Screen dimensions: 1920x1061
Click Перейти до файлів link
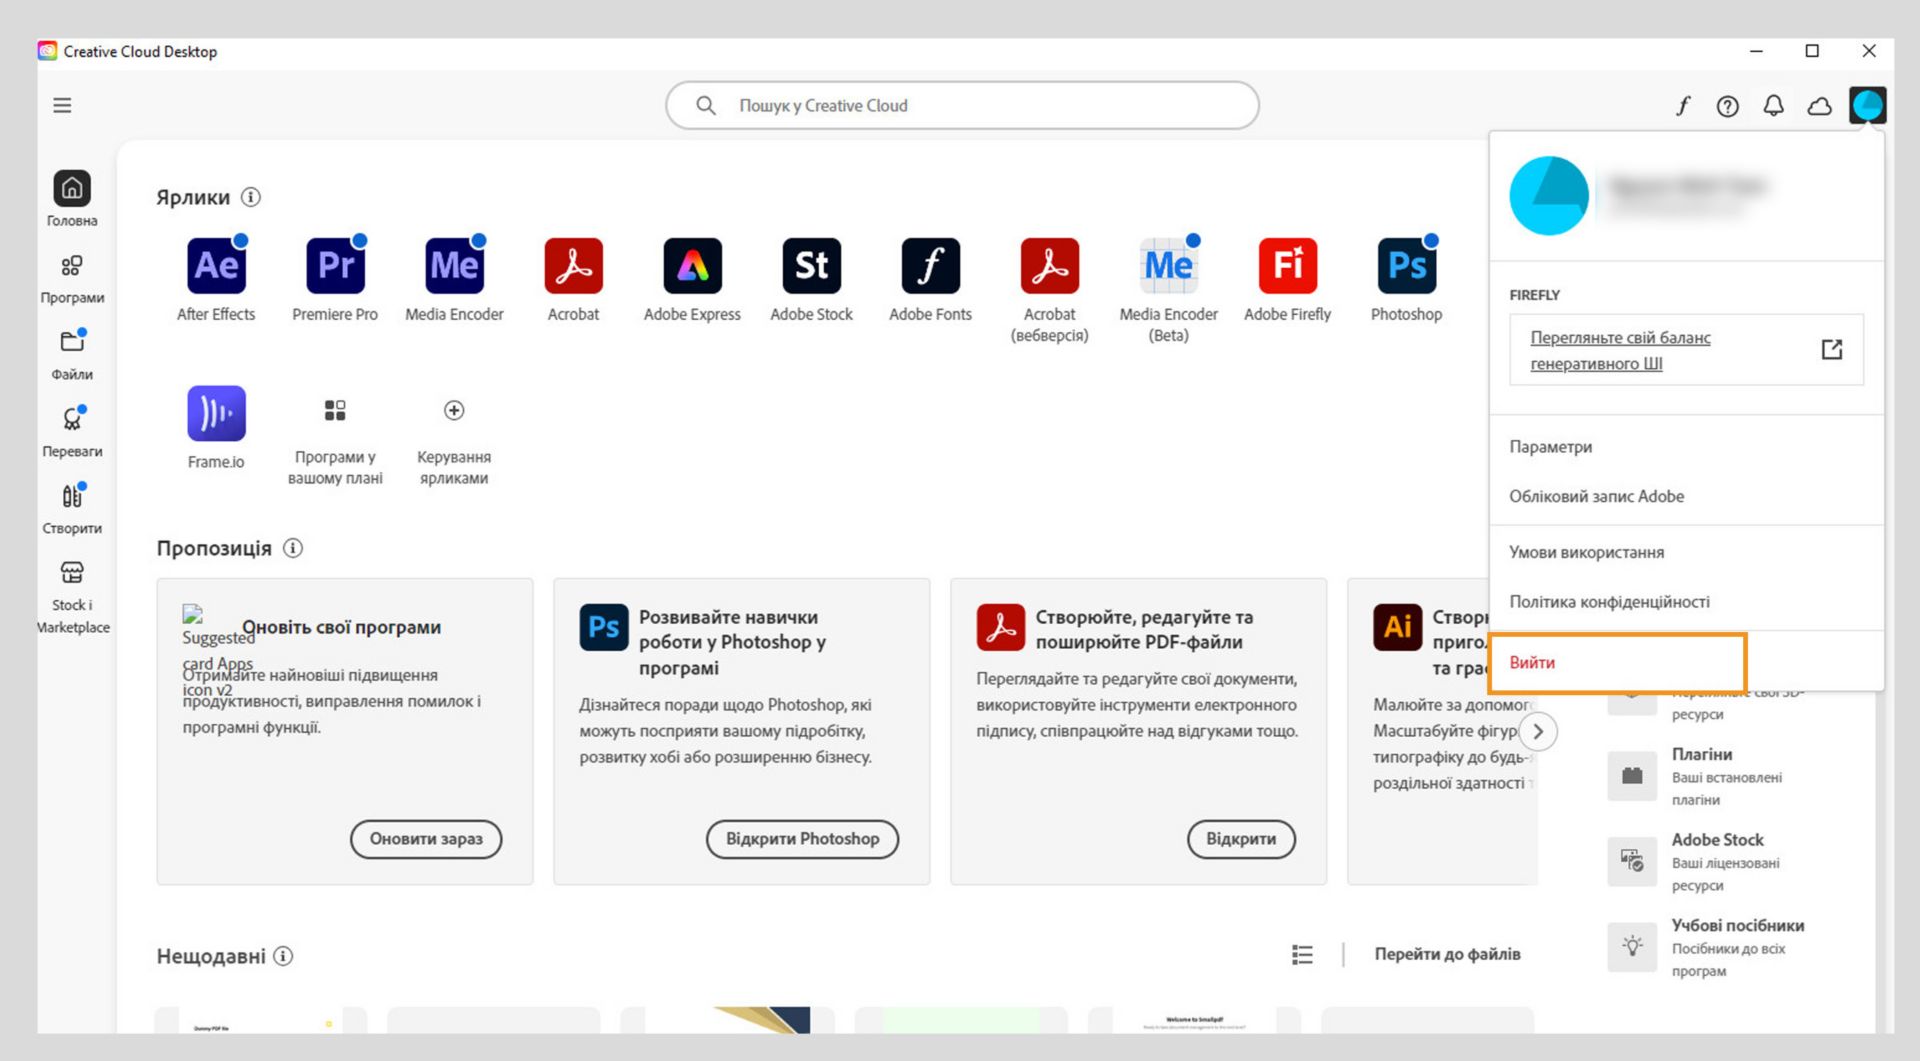[1447, 954]
